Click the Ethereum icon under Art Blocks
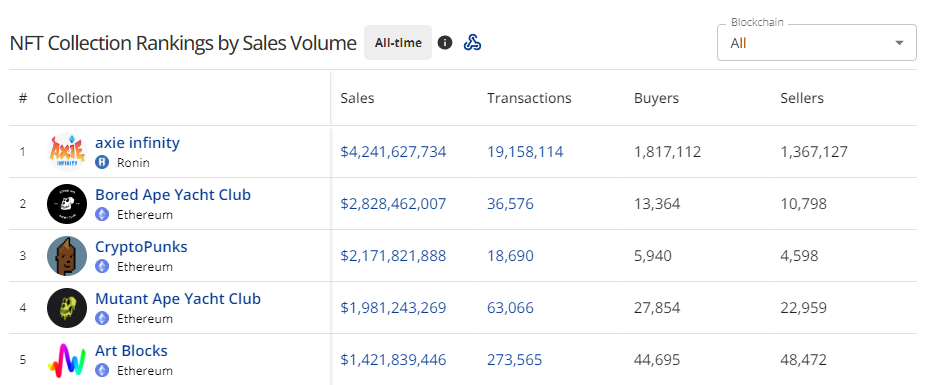 click(102, 370)
